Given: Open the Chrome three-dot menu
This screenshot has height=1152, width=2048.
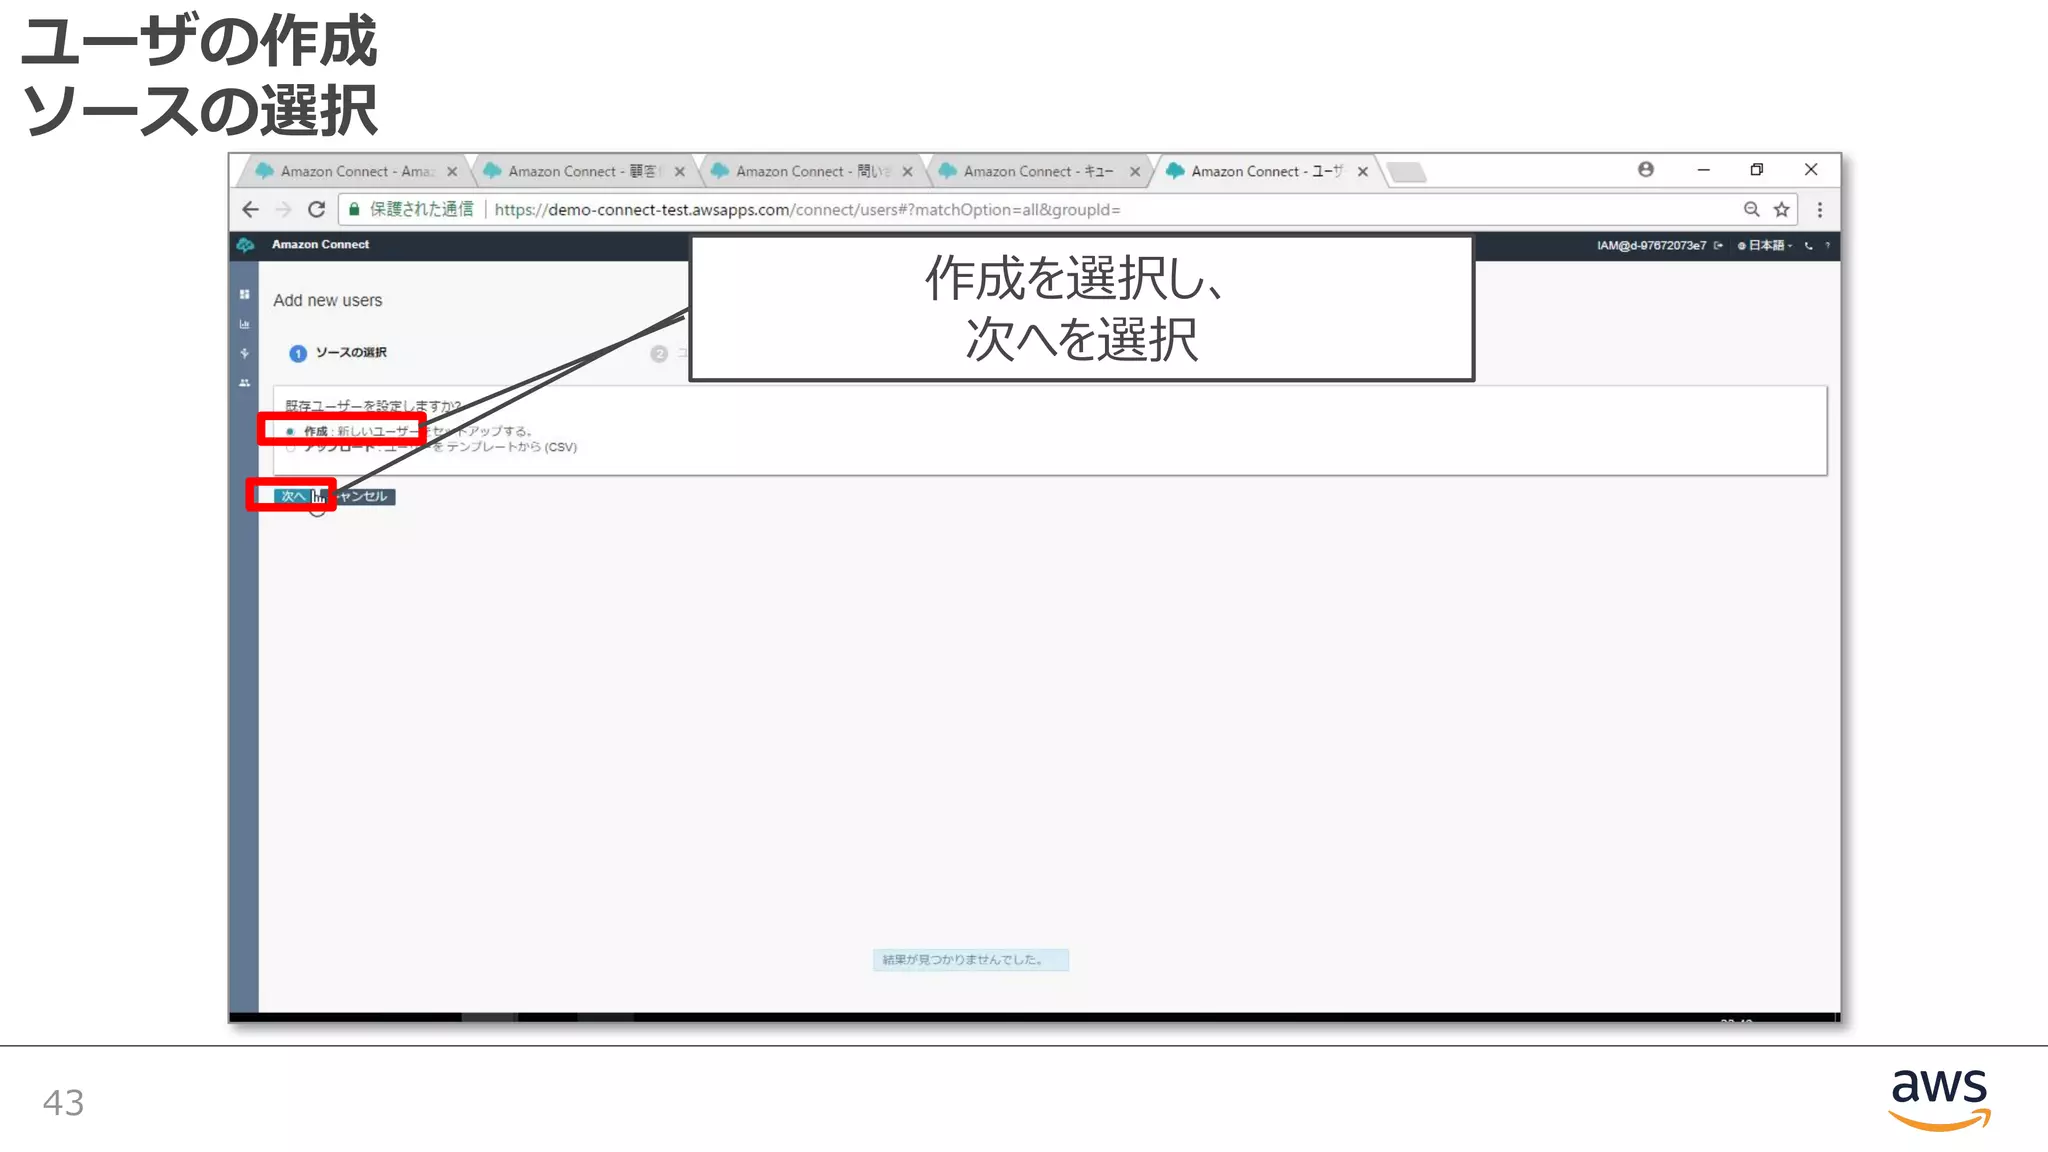Looking at the screenshot, I should pos(1819,210).
